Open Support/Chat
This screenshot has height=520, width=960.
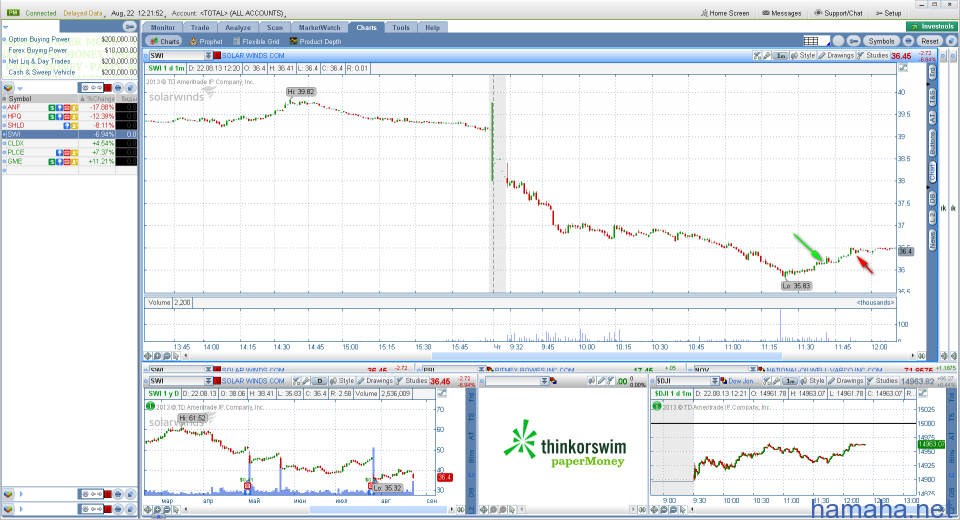(839, 13)
